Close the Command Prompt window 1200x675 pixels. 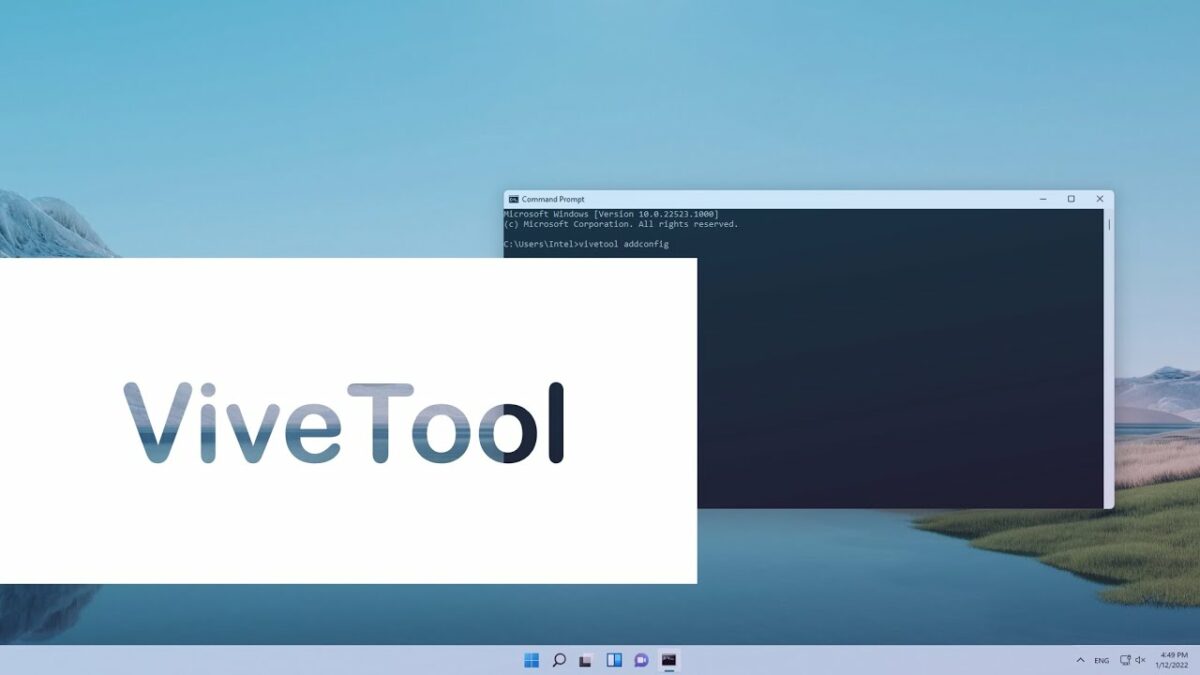1100,199
